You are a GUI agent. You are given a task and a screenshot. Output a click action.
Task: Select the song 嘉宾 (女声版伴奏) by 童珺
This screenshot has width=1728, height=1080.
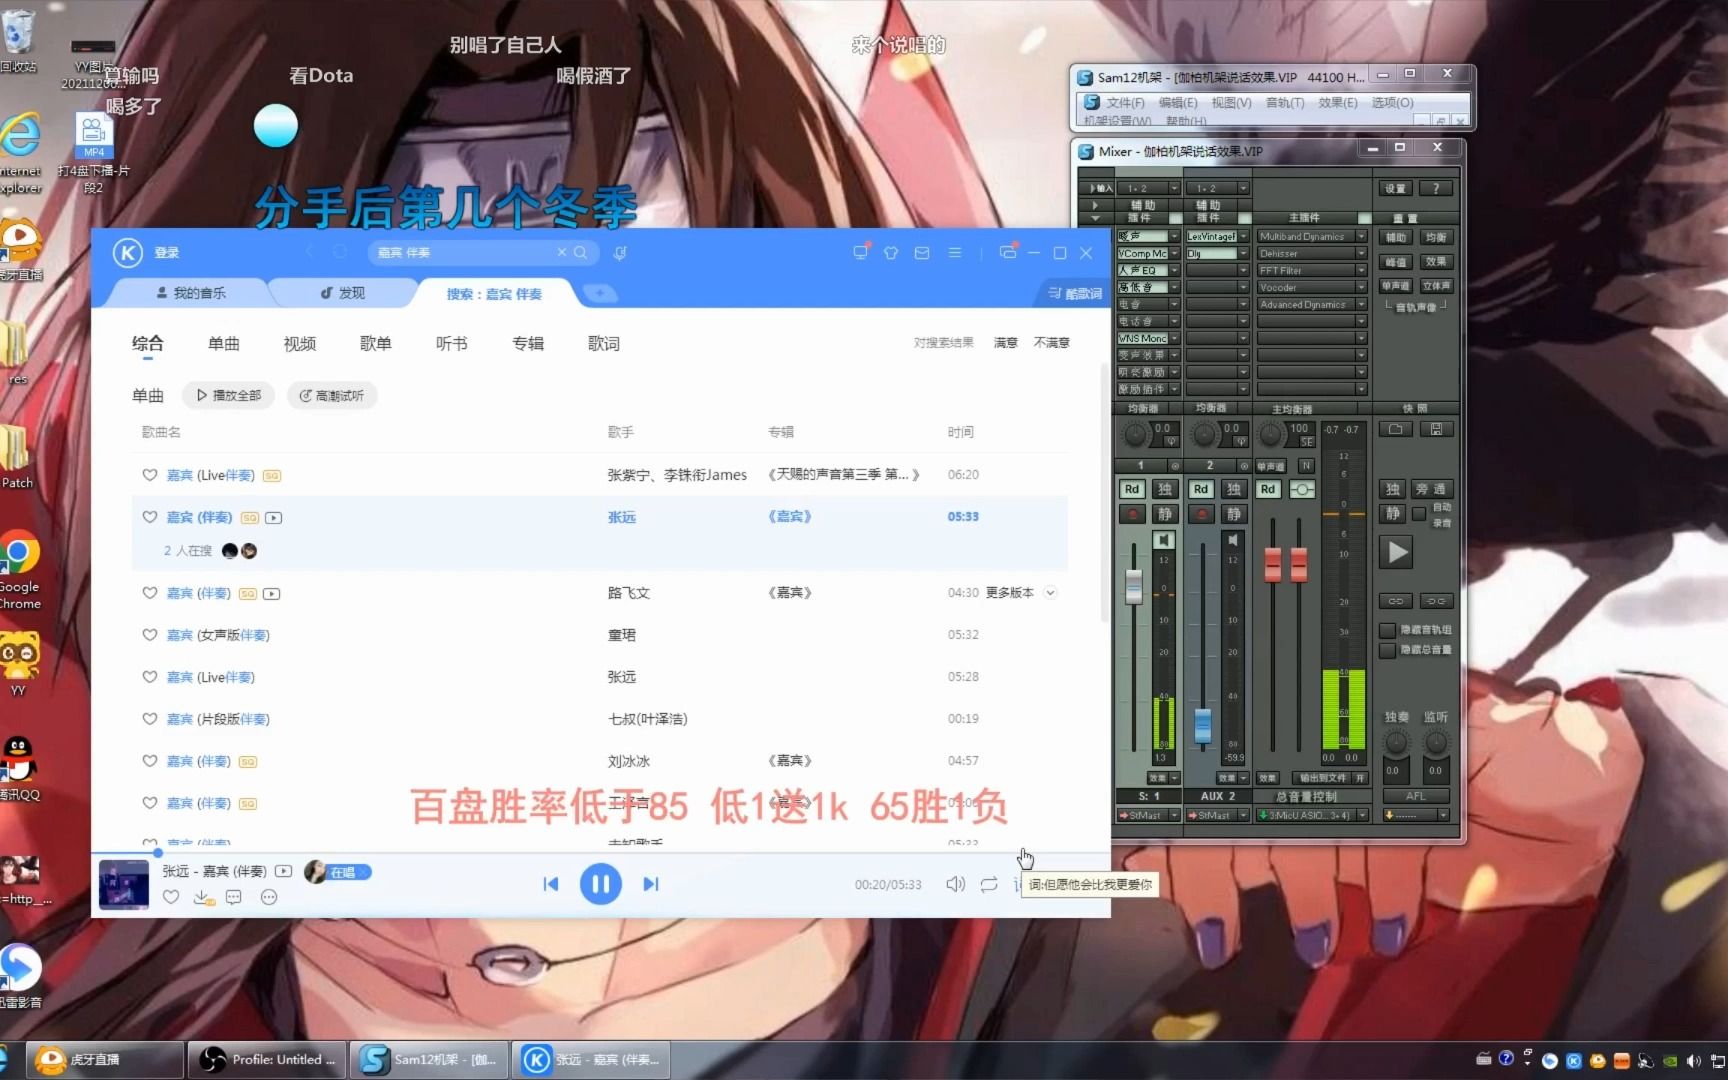click(x=218, y=635)
